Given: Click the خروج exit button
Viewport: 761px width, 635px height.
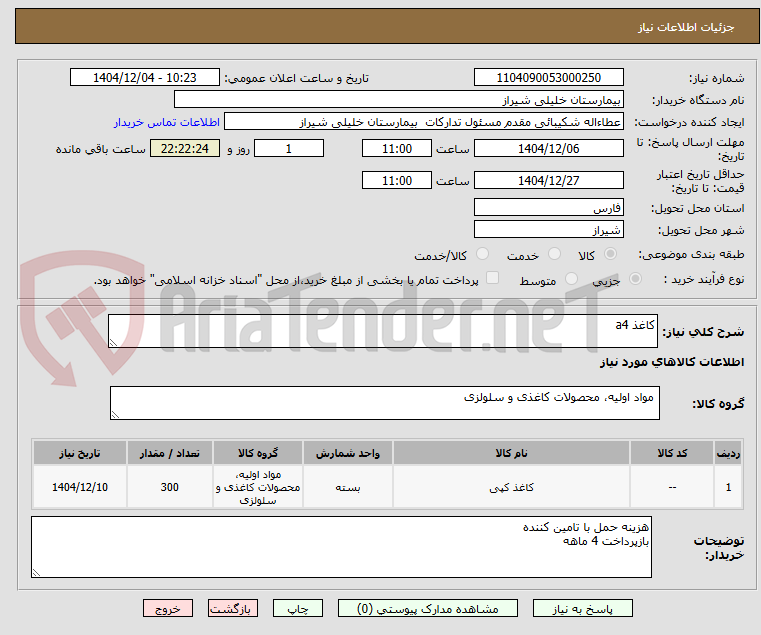Looking at the screenshot, I should point(168,608).
